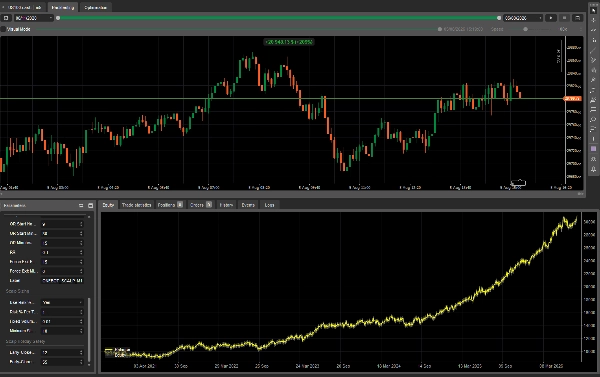Select the horizontal lines drawing tool
This screenshot has height=377, width=600.
pyautogui.click(x=593, y=109)
